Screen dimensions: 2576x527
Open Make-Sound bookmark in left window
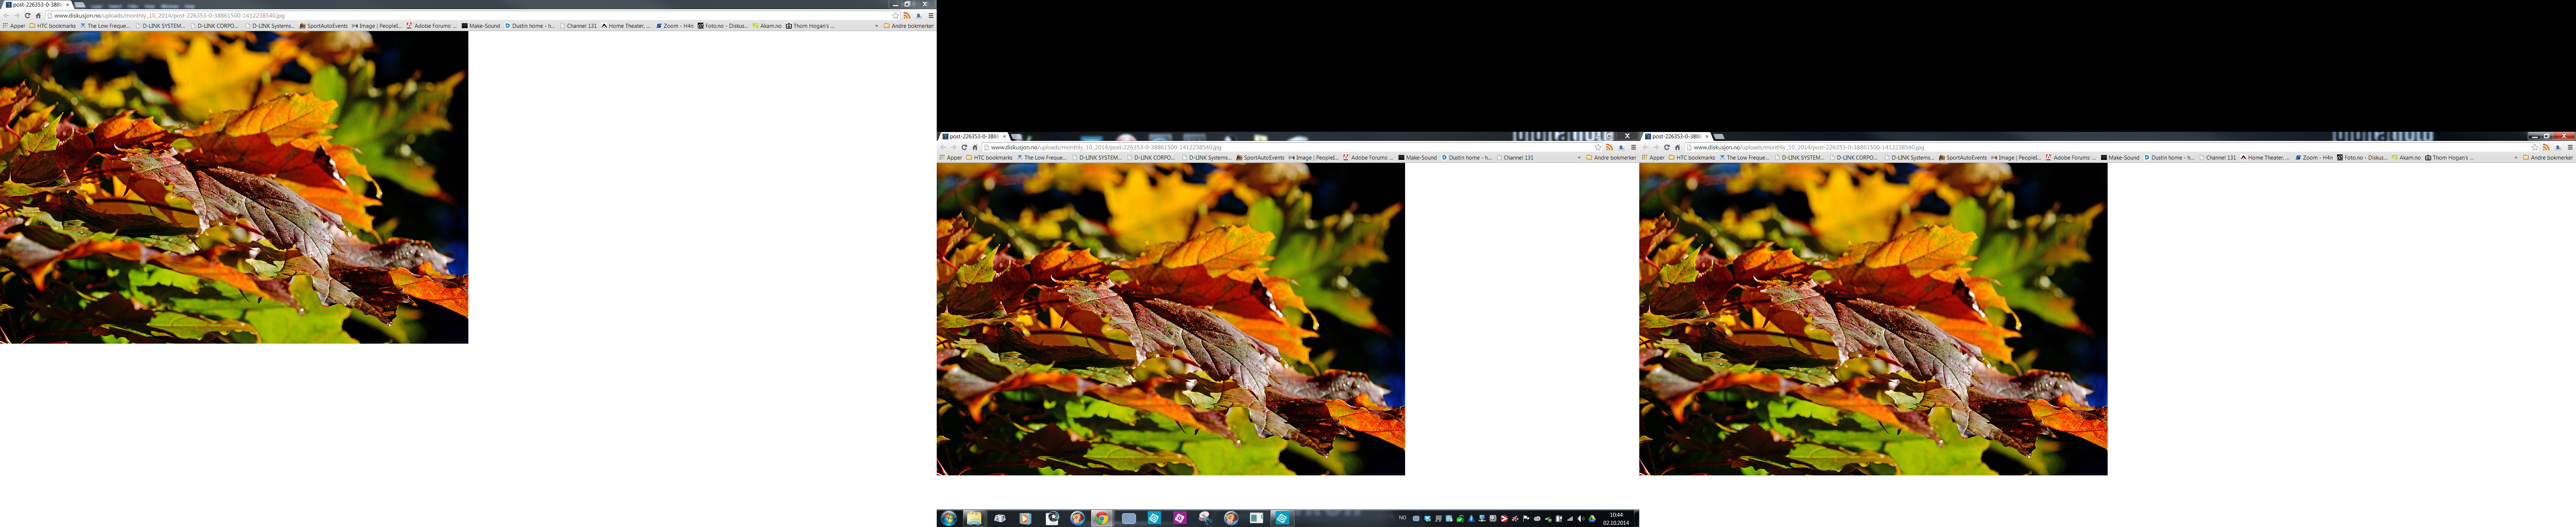point(481,26)
